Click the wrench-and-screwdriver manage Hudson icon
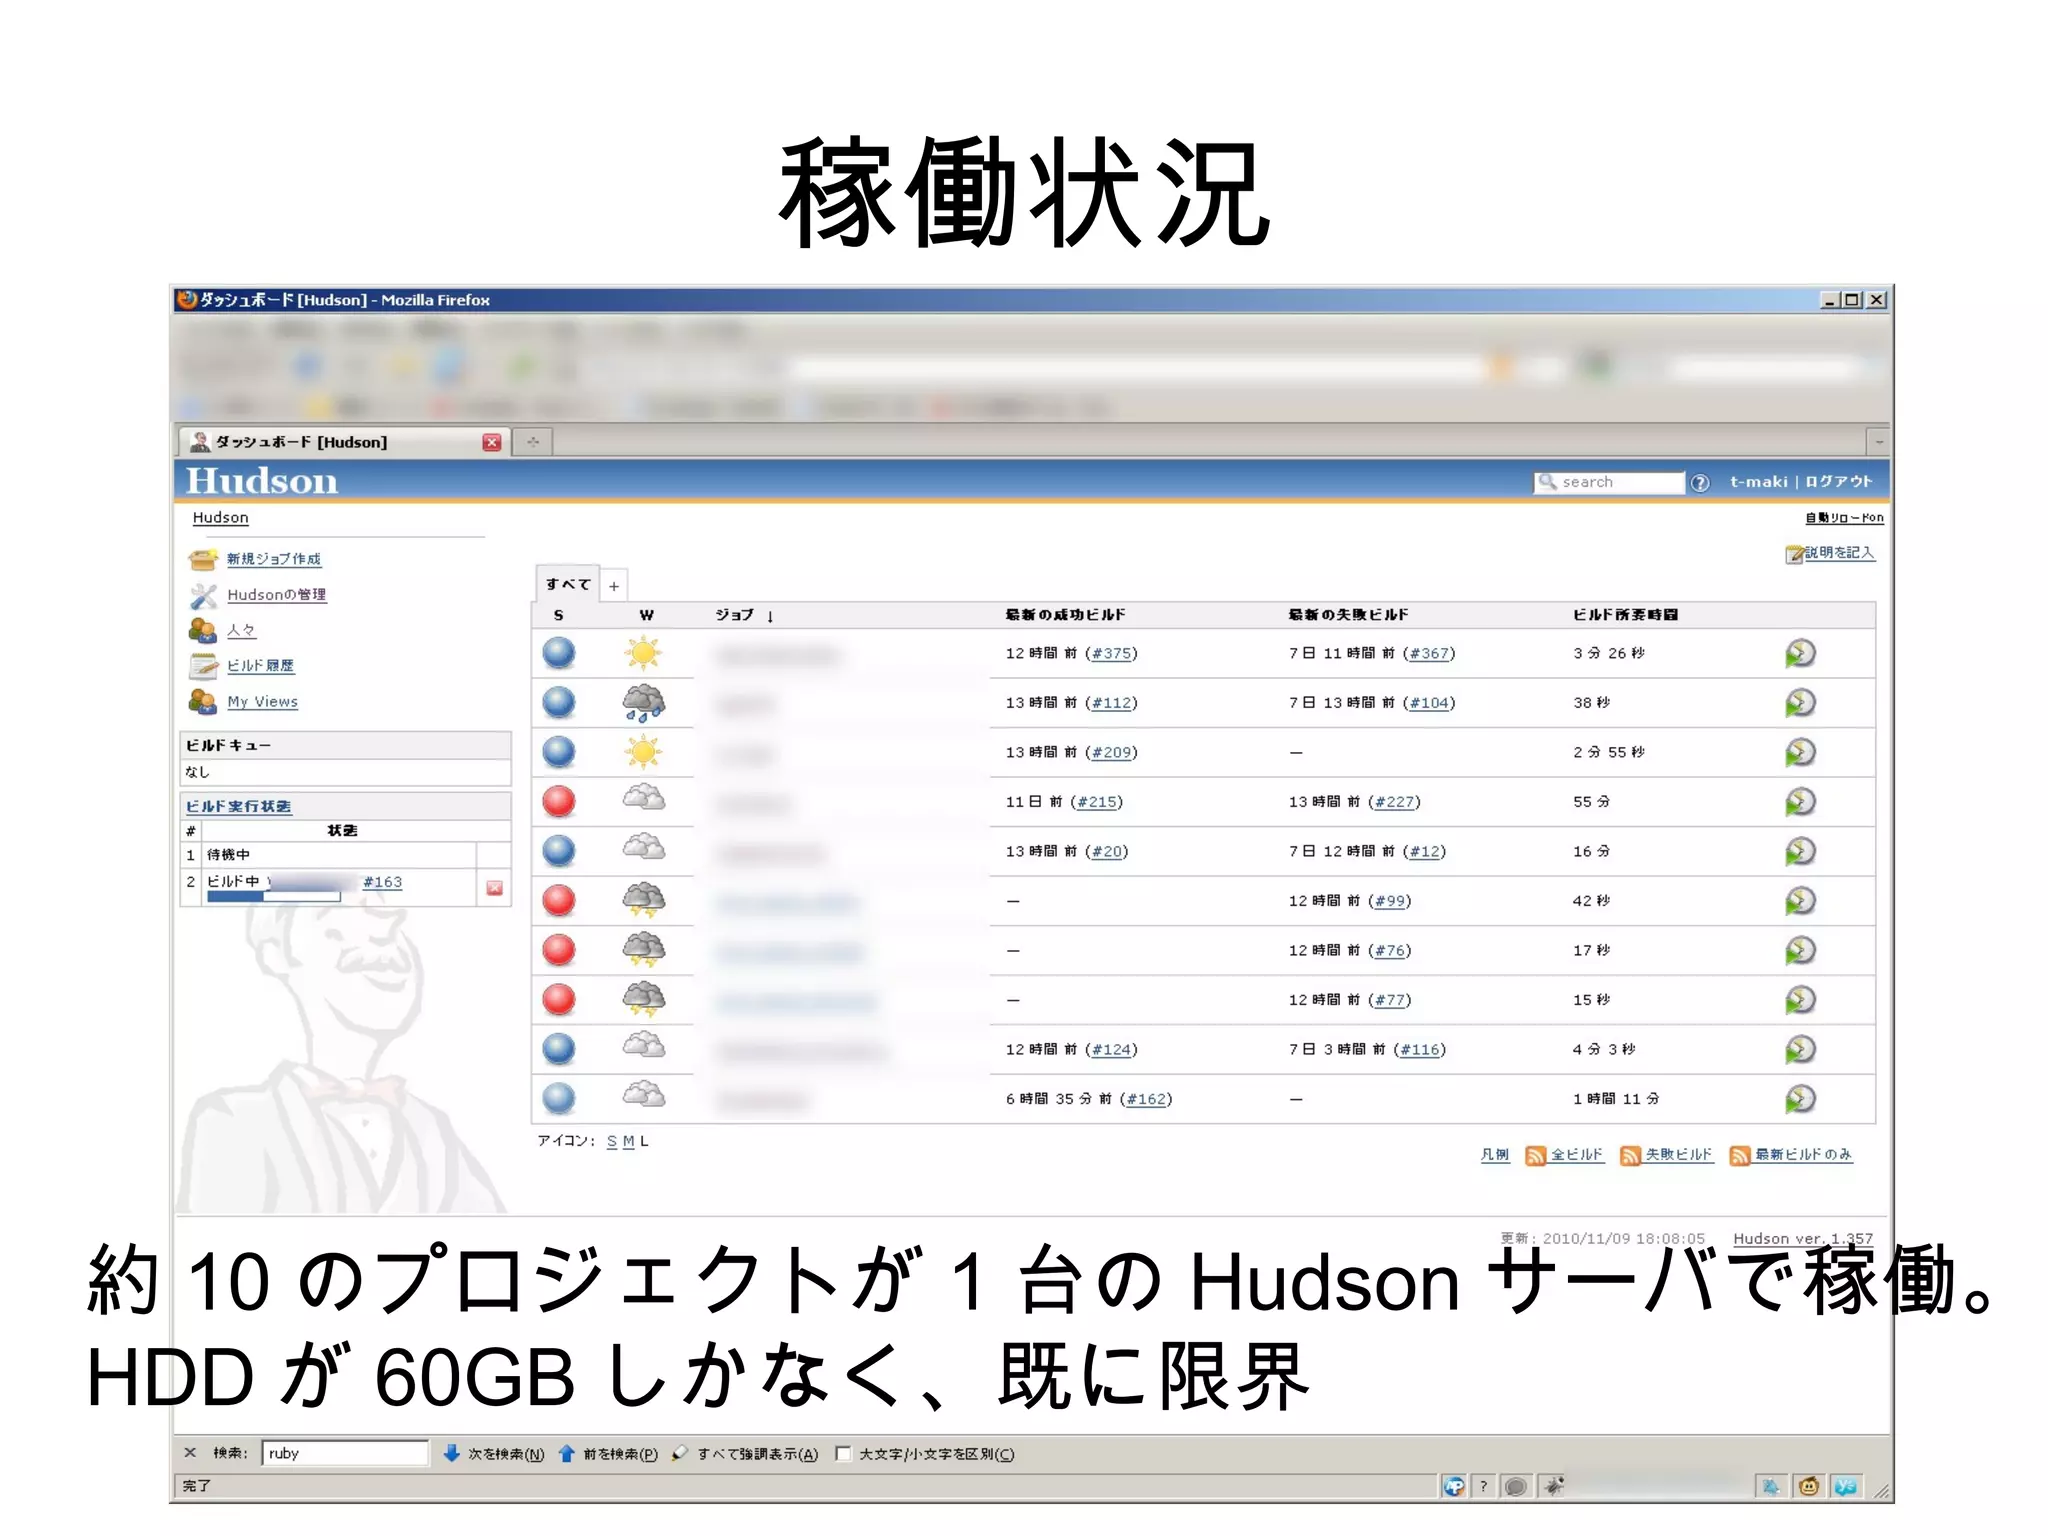This screenshot has height=1536, width=2048. 203,595
